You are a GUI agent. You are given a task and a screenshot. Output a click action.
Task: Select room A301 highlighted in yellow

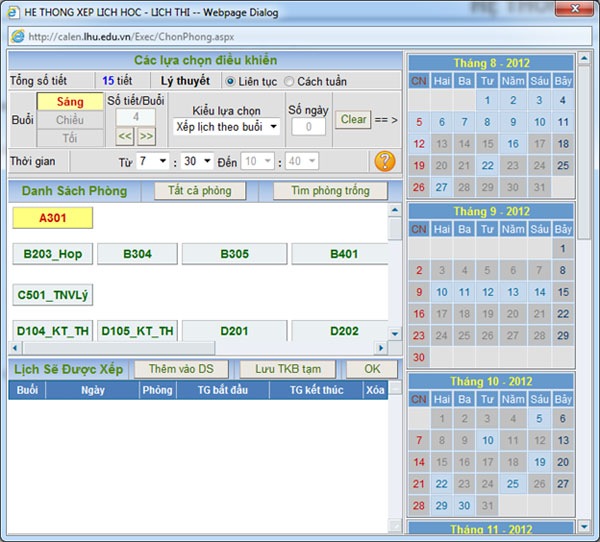[x=52, y=218]
